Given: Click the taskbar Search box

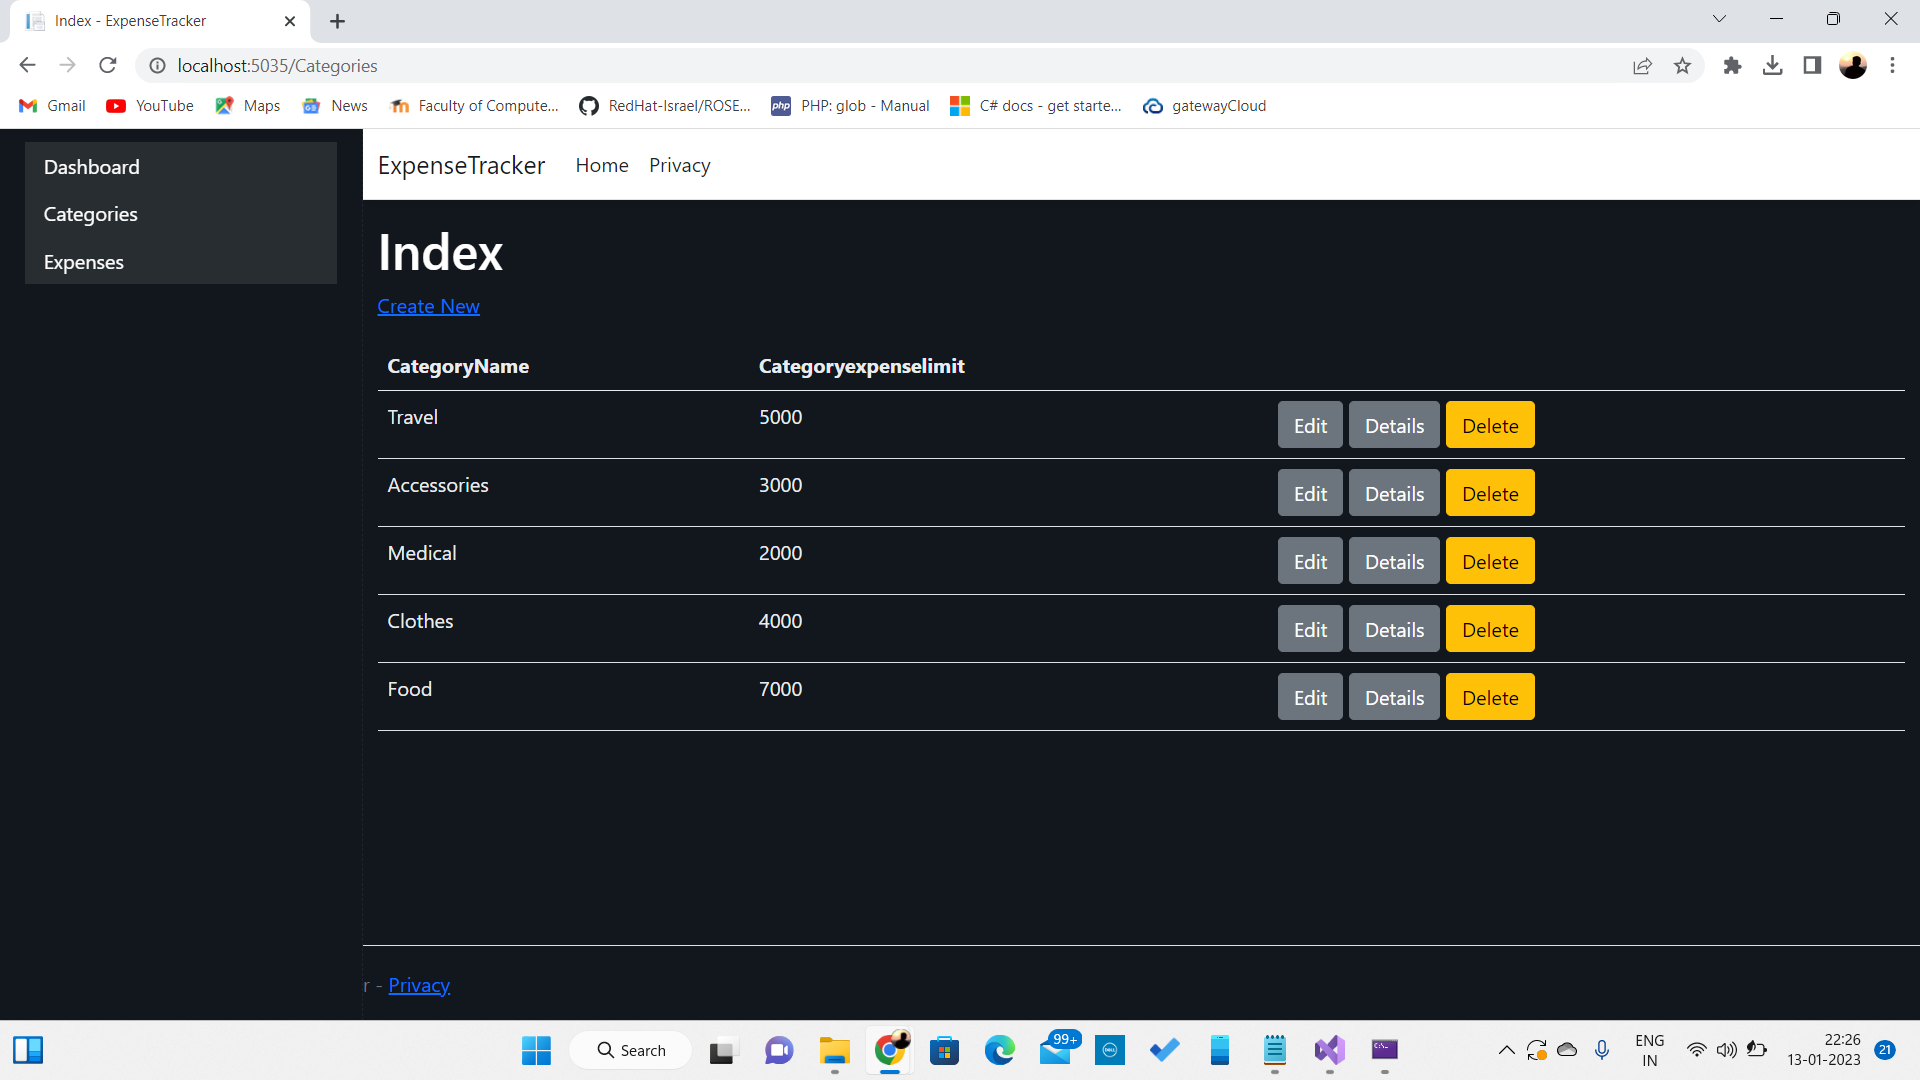Looking at the screenshot, I should point(631,1050).
